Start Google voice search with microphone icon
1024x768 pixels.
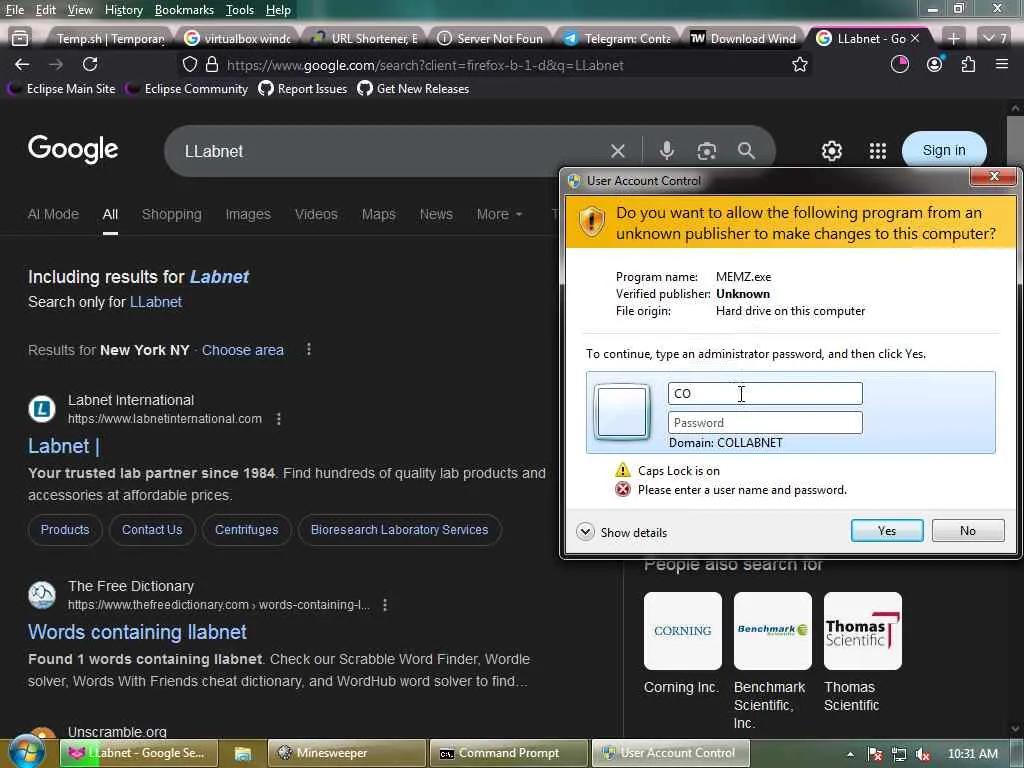click(666, 151)
